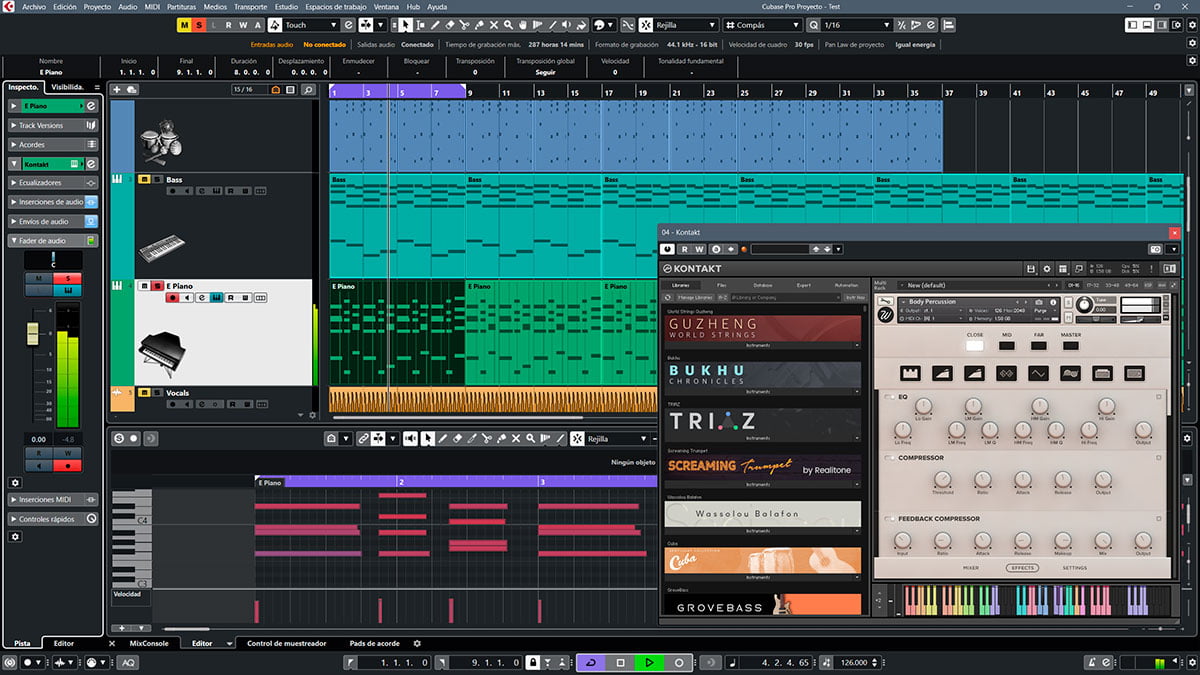Click the tempo value 126.000 field

click(854, 663)
